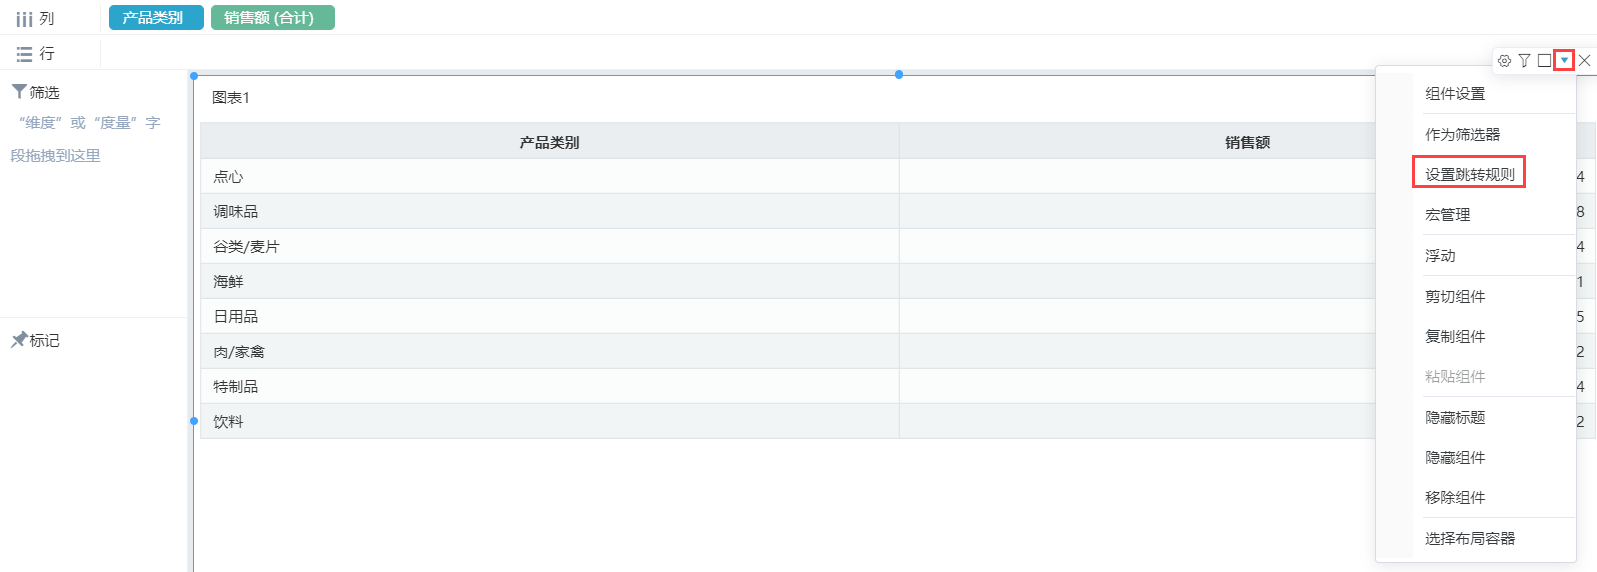Select the 饮料 table row cell
Viewport: 1597px width, 572px height.
click(x=549, y=422)
